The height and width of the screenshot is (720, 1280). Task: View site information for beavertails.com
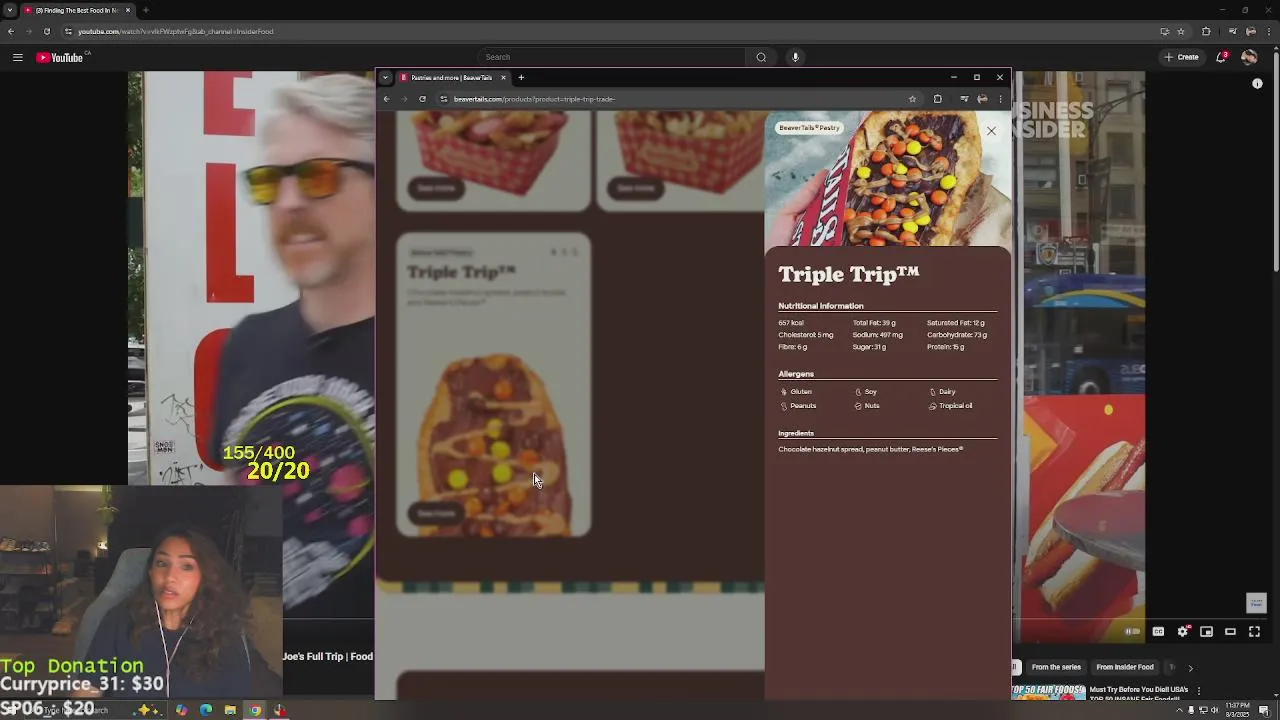pyautogui.click(x=444, y=99)
